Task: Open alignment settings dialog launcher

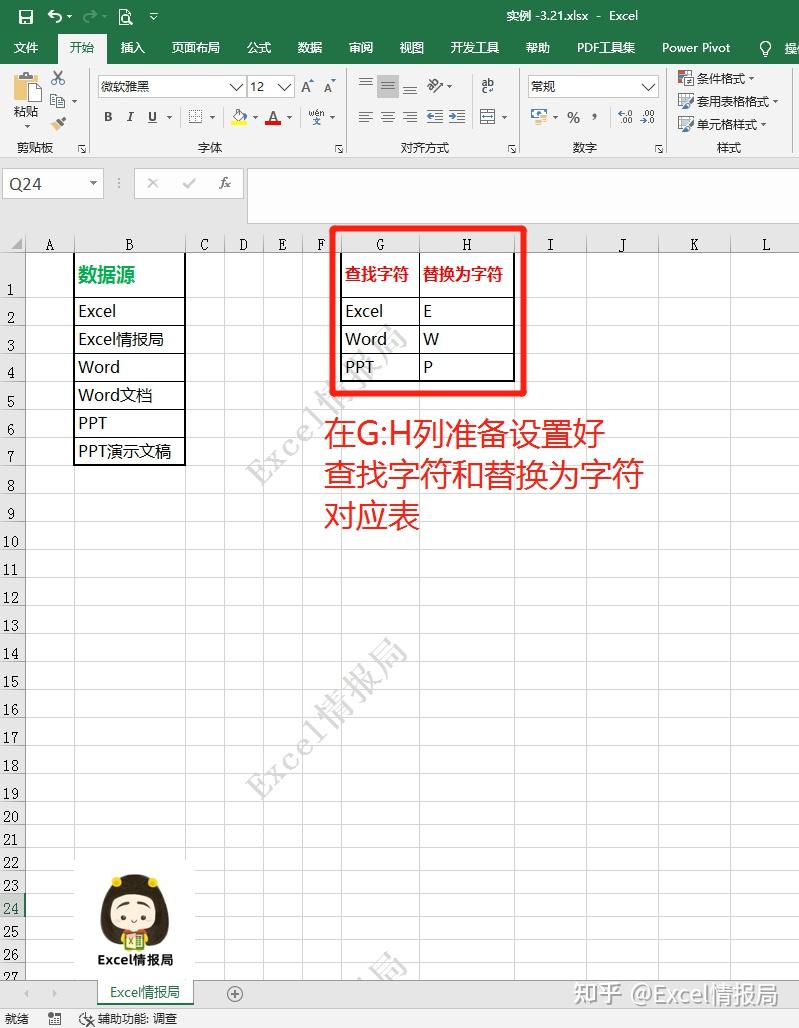Action: coord(512,149)
